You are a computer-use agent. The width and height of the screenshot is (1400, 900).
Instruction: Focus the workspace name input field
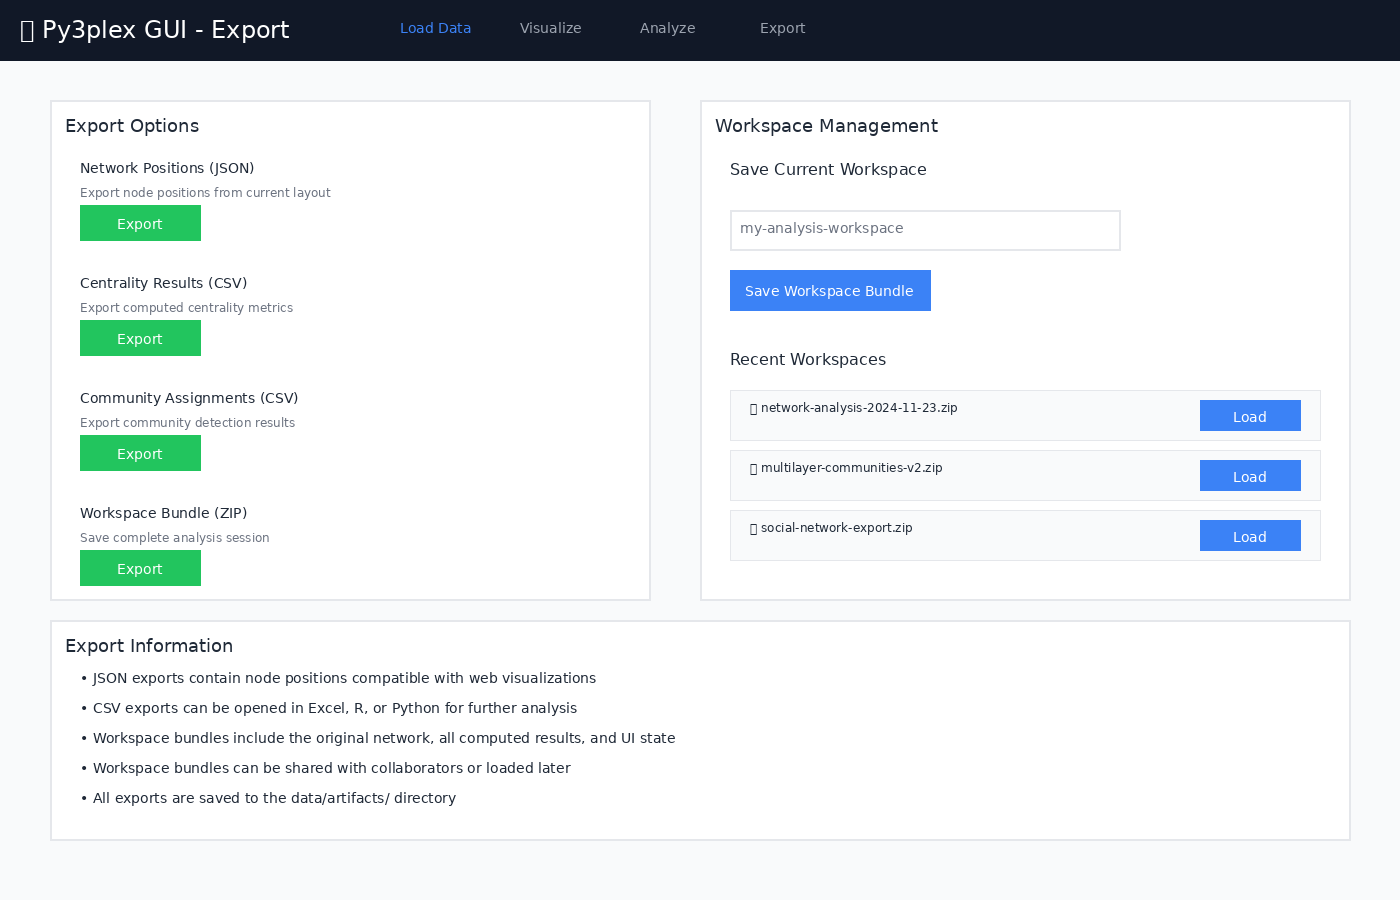(925, 230)
